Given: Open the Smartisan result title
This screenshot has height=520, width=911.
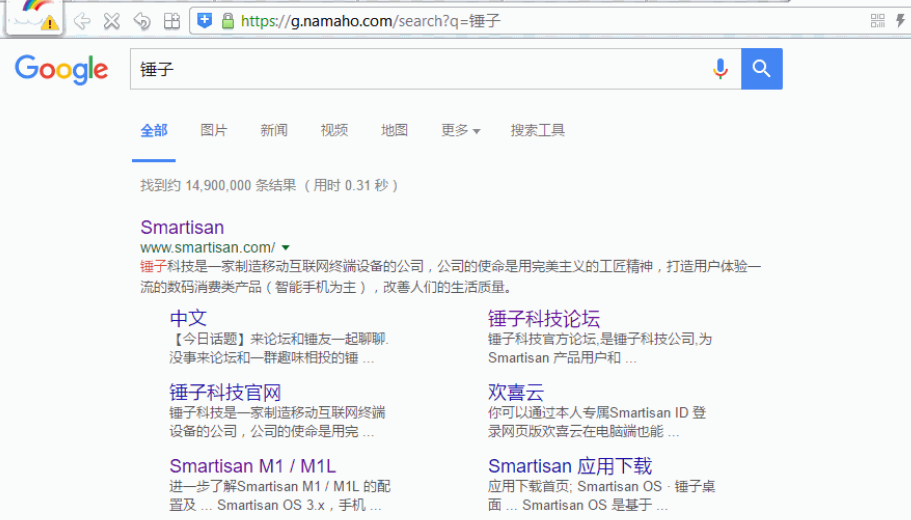Looking at the screenshot, I should 182,227.
